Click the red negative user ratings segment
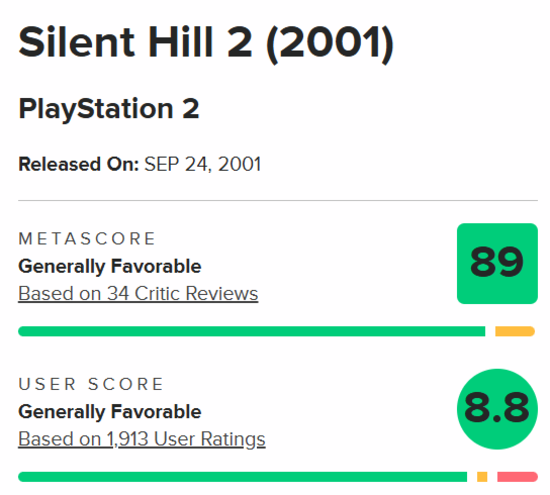Screen dimensions: 550x495 coord(517,477)
